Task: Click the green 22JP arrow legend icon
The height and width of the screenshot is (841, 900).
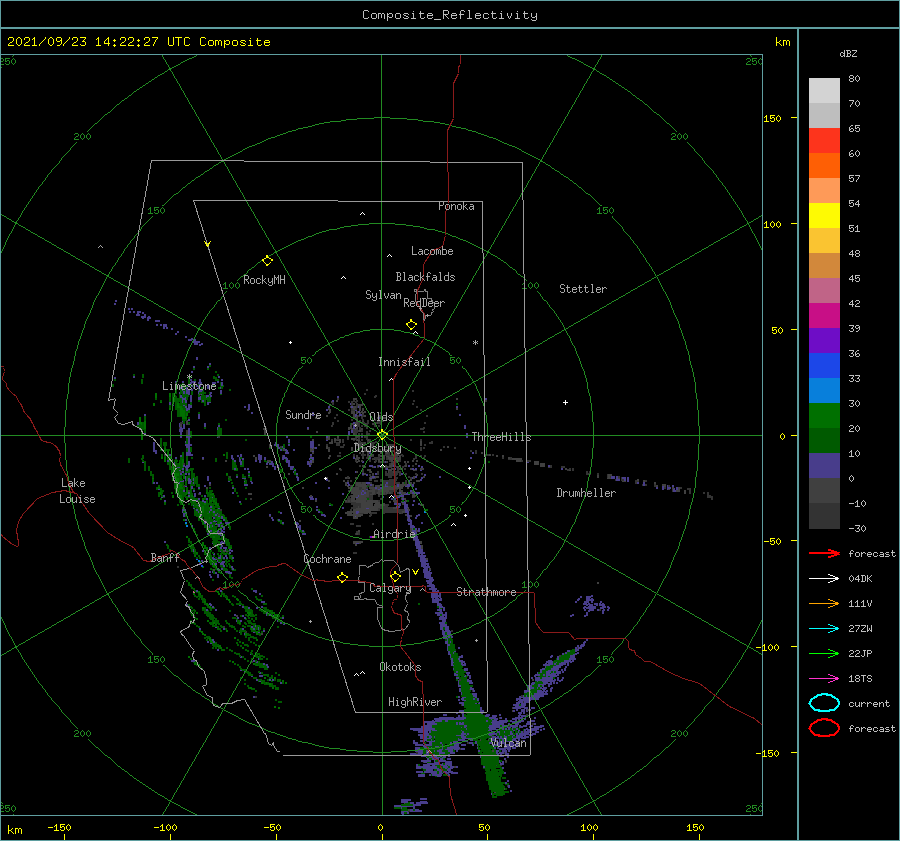Action: point(824,653)
